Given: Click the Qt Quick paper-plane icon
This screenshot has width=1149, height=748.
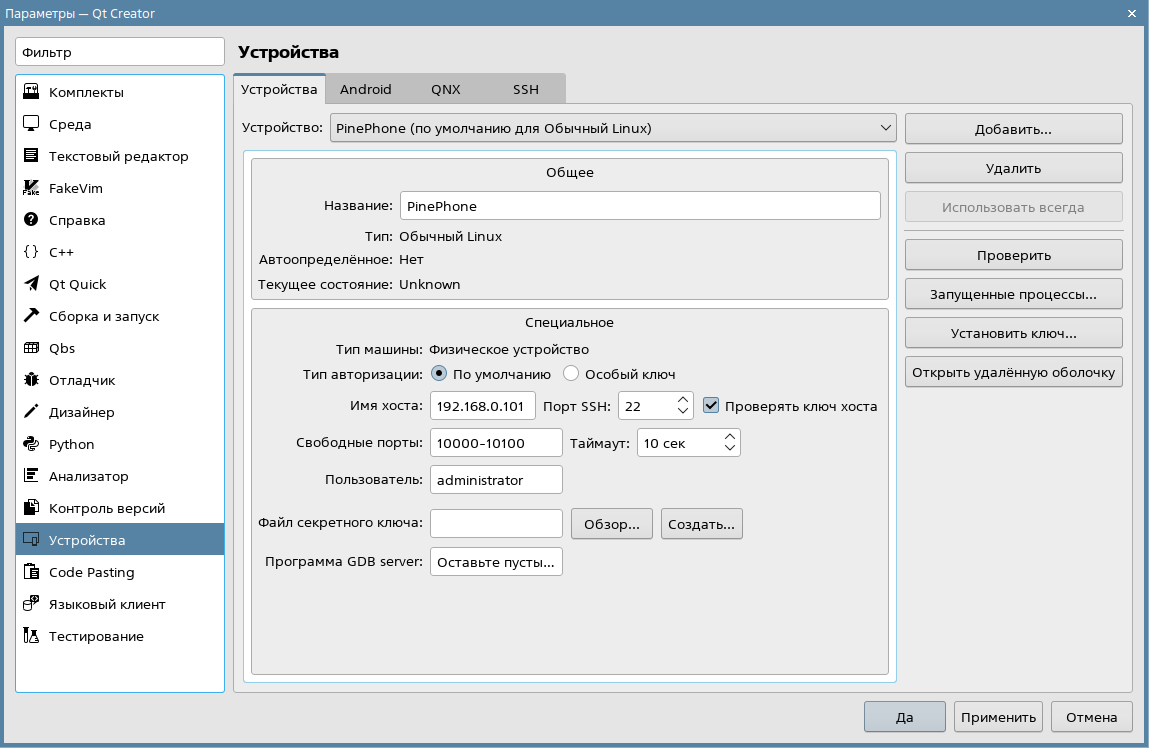Looking at the screenshot, I should (x=31, y=284).
